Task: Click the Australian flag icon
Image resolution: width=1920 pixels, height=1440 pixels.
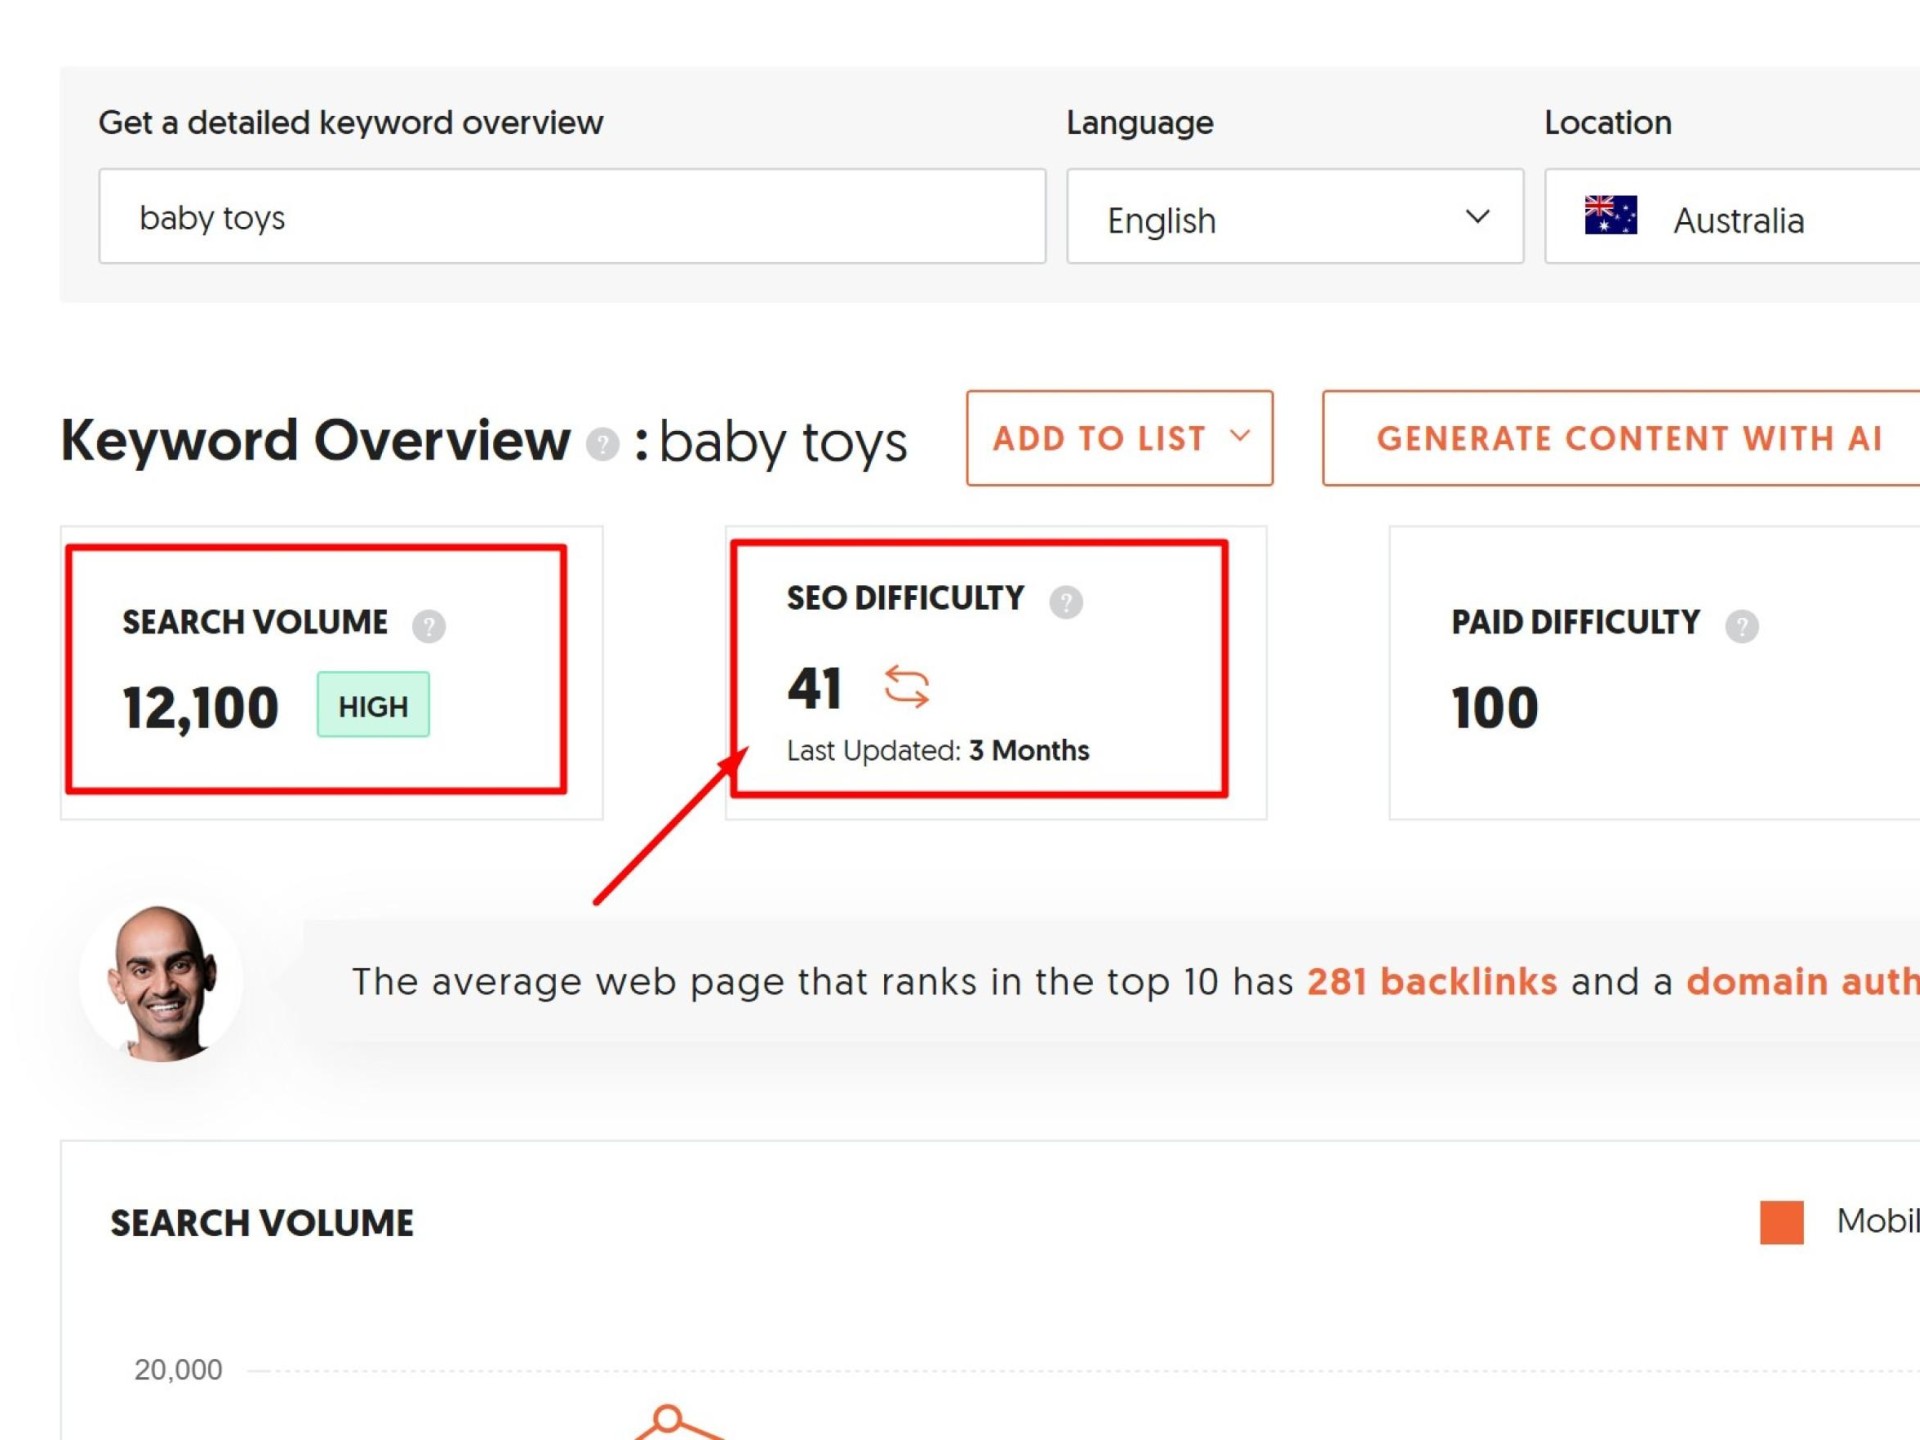Action: 1610,216
